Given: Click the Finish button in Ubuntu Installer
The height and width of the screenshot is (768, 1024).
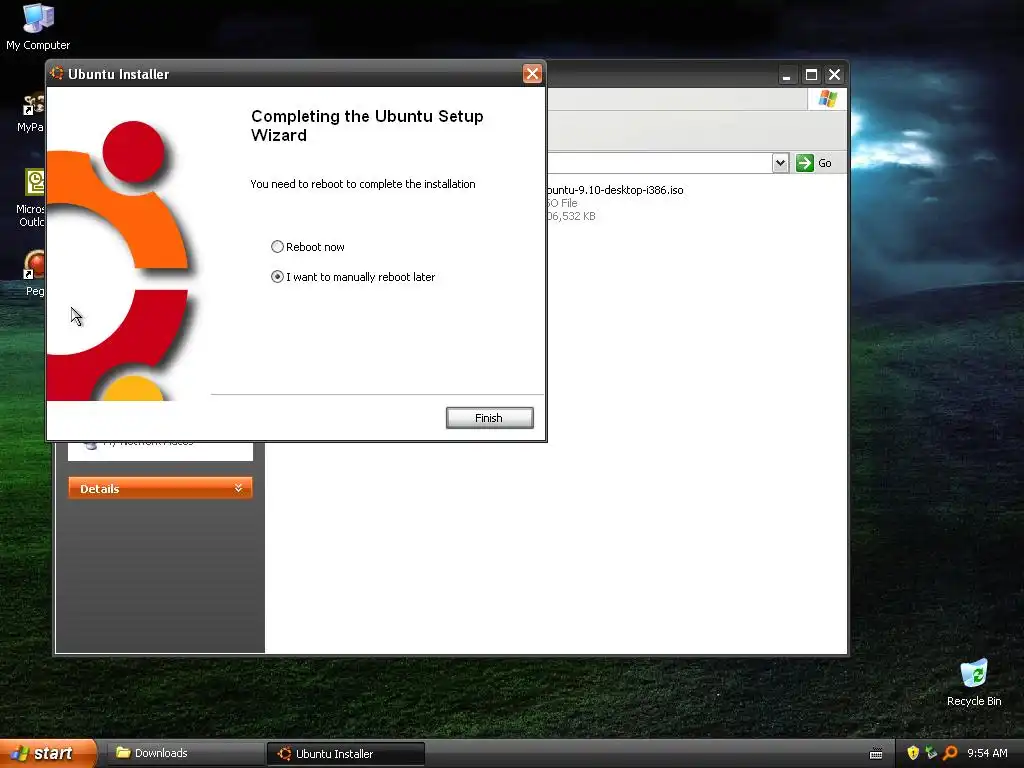Looking at the screenshot, I should (x=489, y=418).
